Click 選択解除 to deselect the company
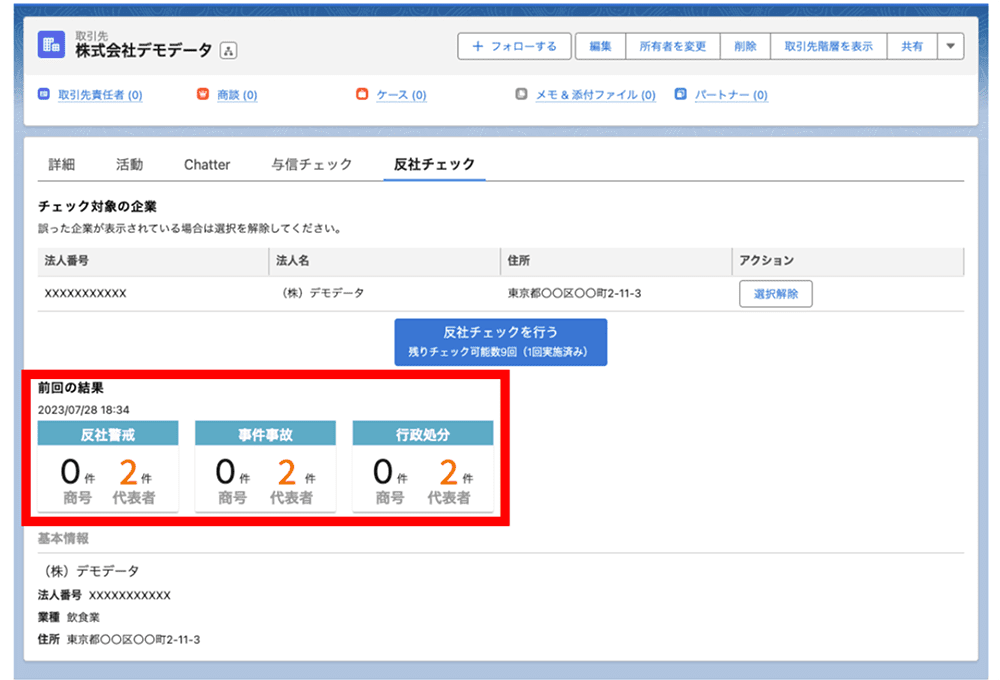Screen dimensions: 1000x680 pos(776,293)
